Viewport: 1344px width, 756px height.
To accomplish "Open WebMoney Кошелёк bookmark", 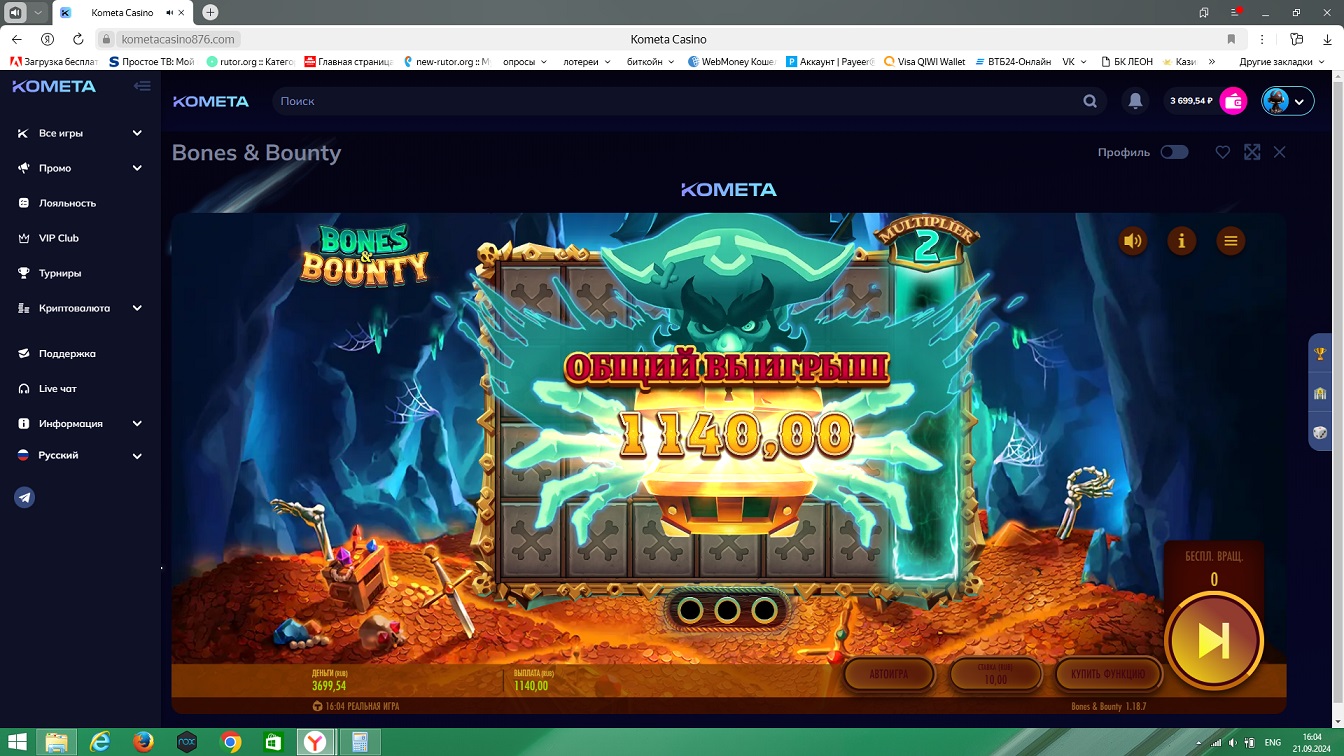I will point(732,61).
